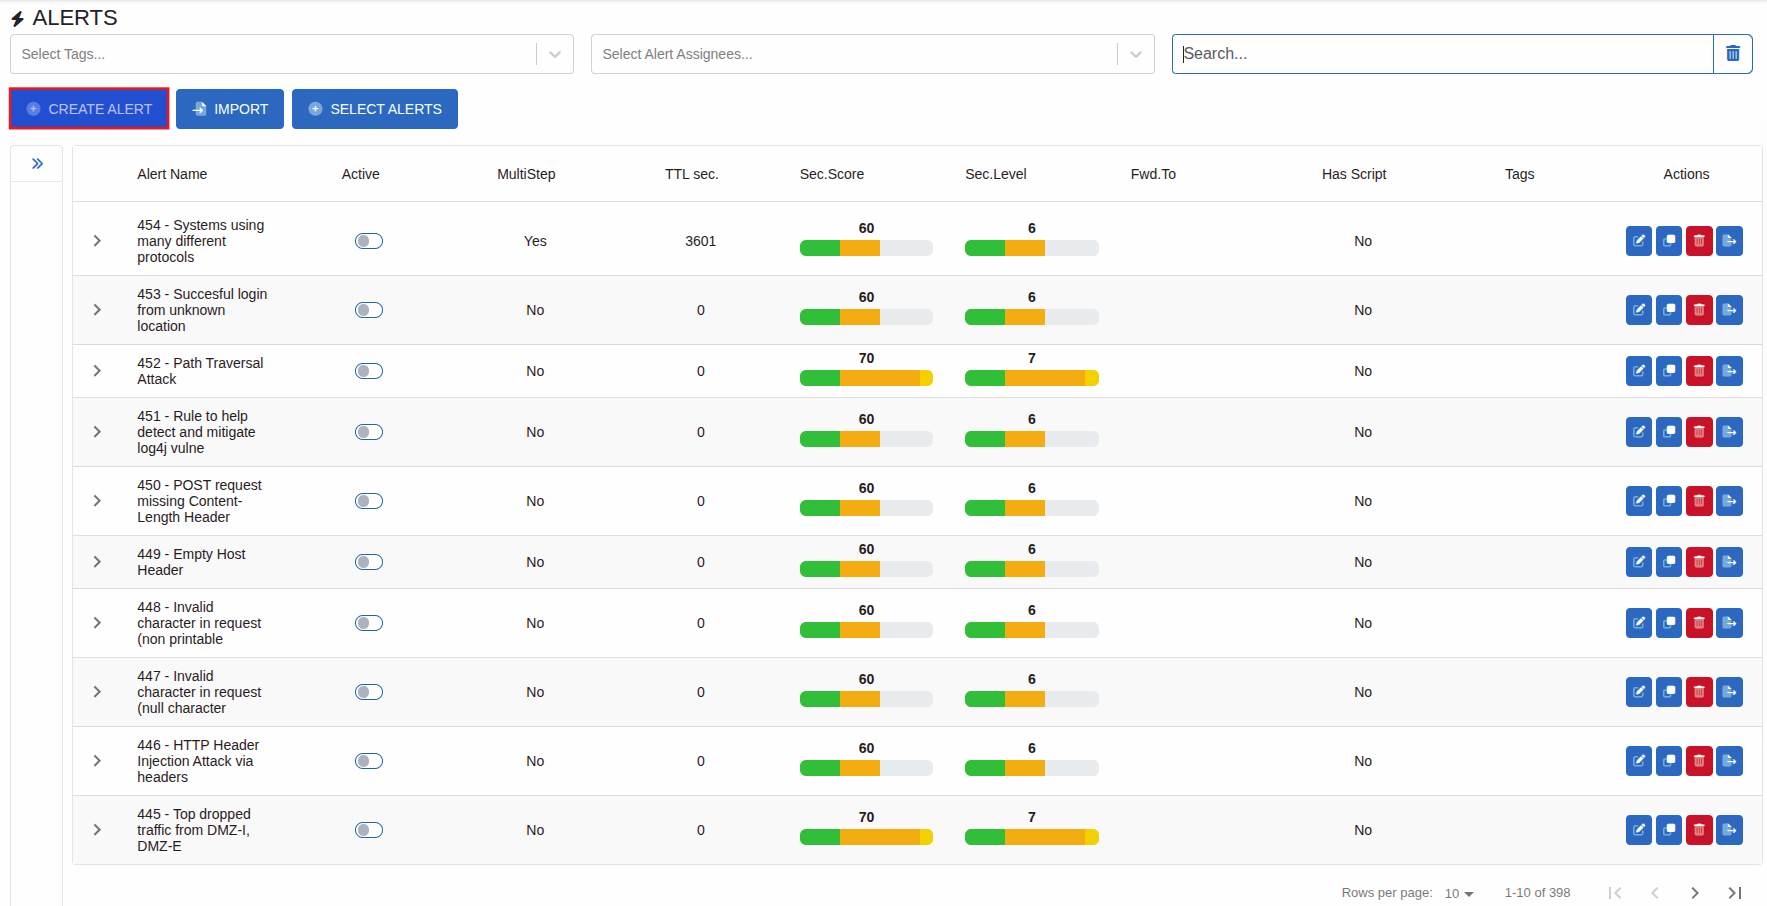Toggle Active switch for alert 454

[369, 241]
